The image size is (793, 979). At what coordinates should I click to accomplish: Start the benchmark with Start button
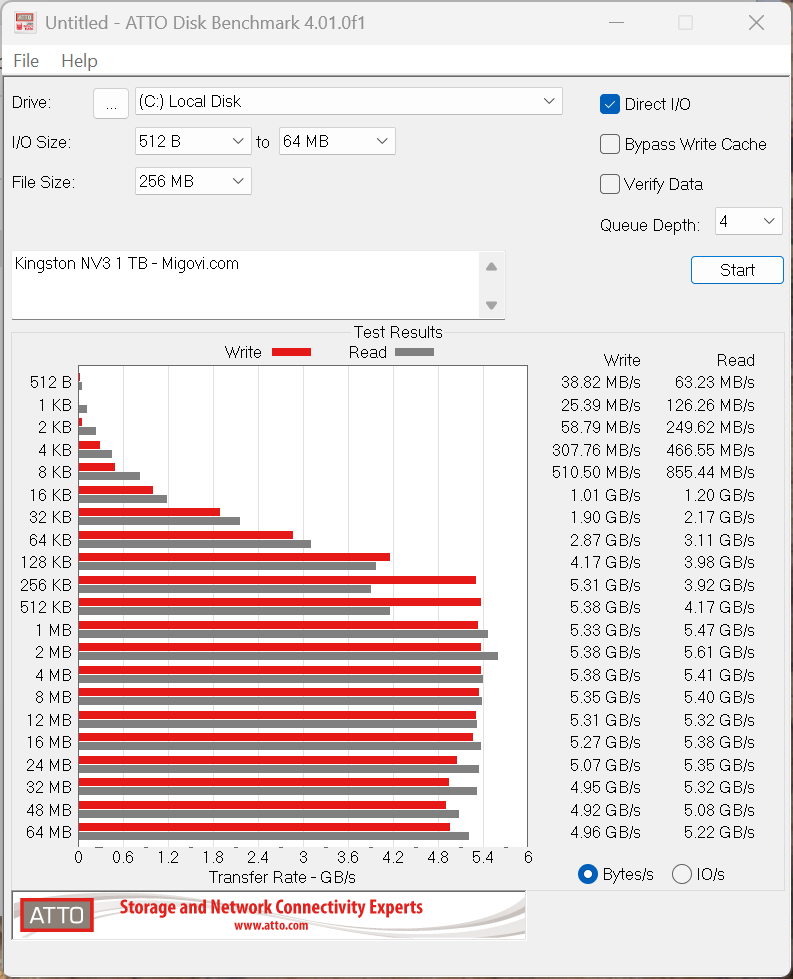(737, 270)
